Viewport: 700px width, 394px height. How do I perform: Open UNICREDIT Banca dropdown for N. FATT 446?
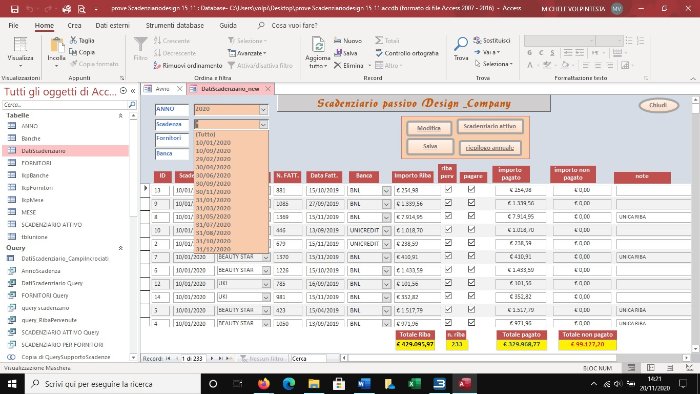386,231
